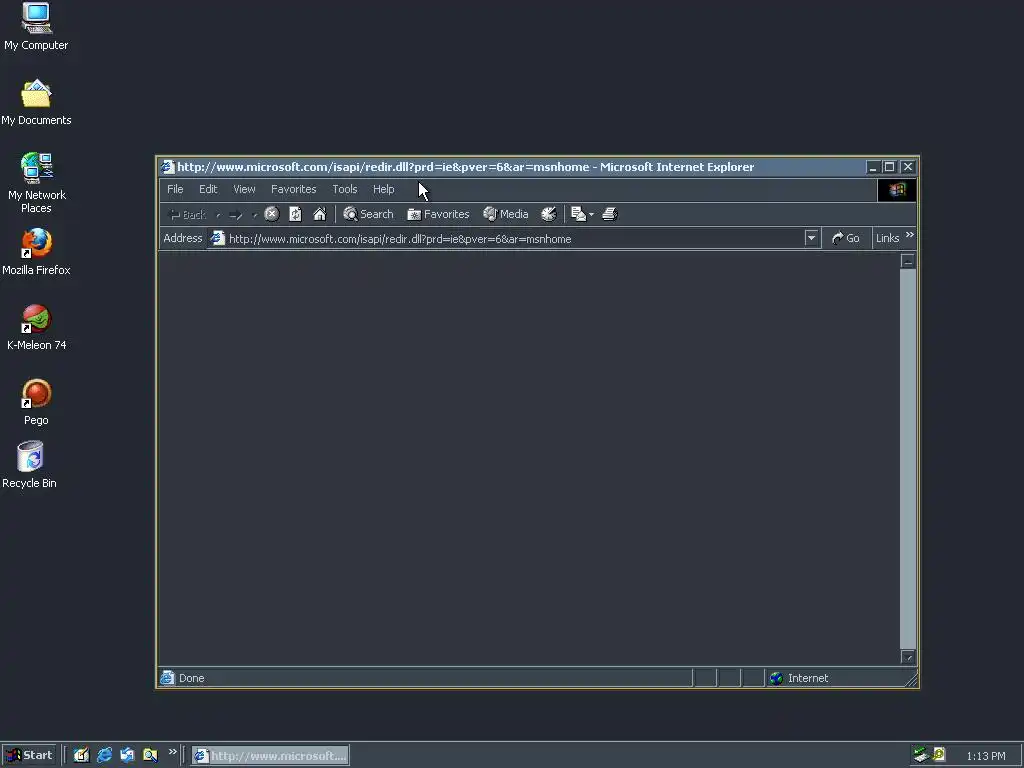1024x768 pixels.
Task: Click the network tray icon
Action: pyautogui.click(x=921, y=755)
